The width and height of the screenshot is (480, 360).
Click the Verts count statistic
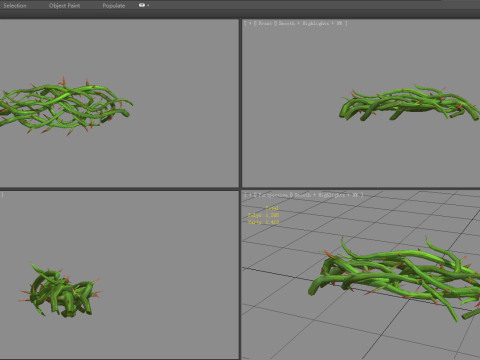coord(263,222)
